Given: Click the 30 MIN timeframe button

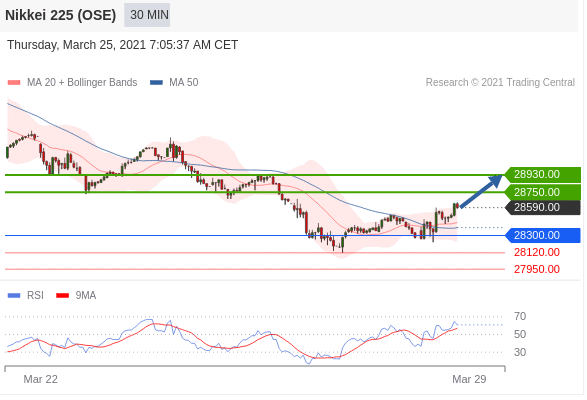Looking at the screenshot, I should 147,15.
